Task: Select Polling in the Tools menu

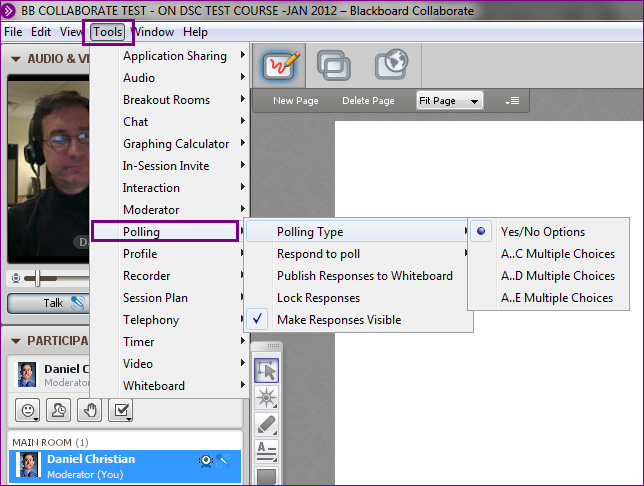Action: pos(165,232)
